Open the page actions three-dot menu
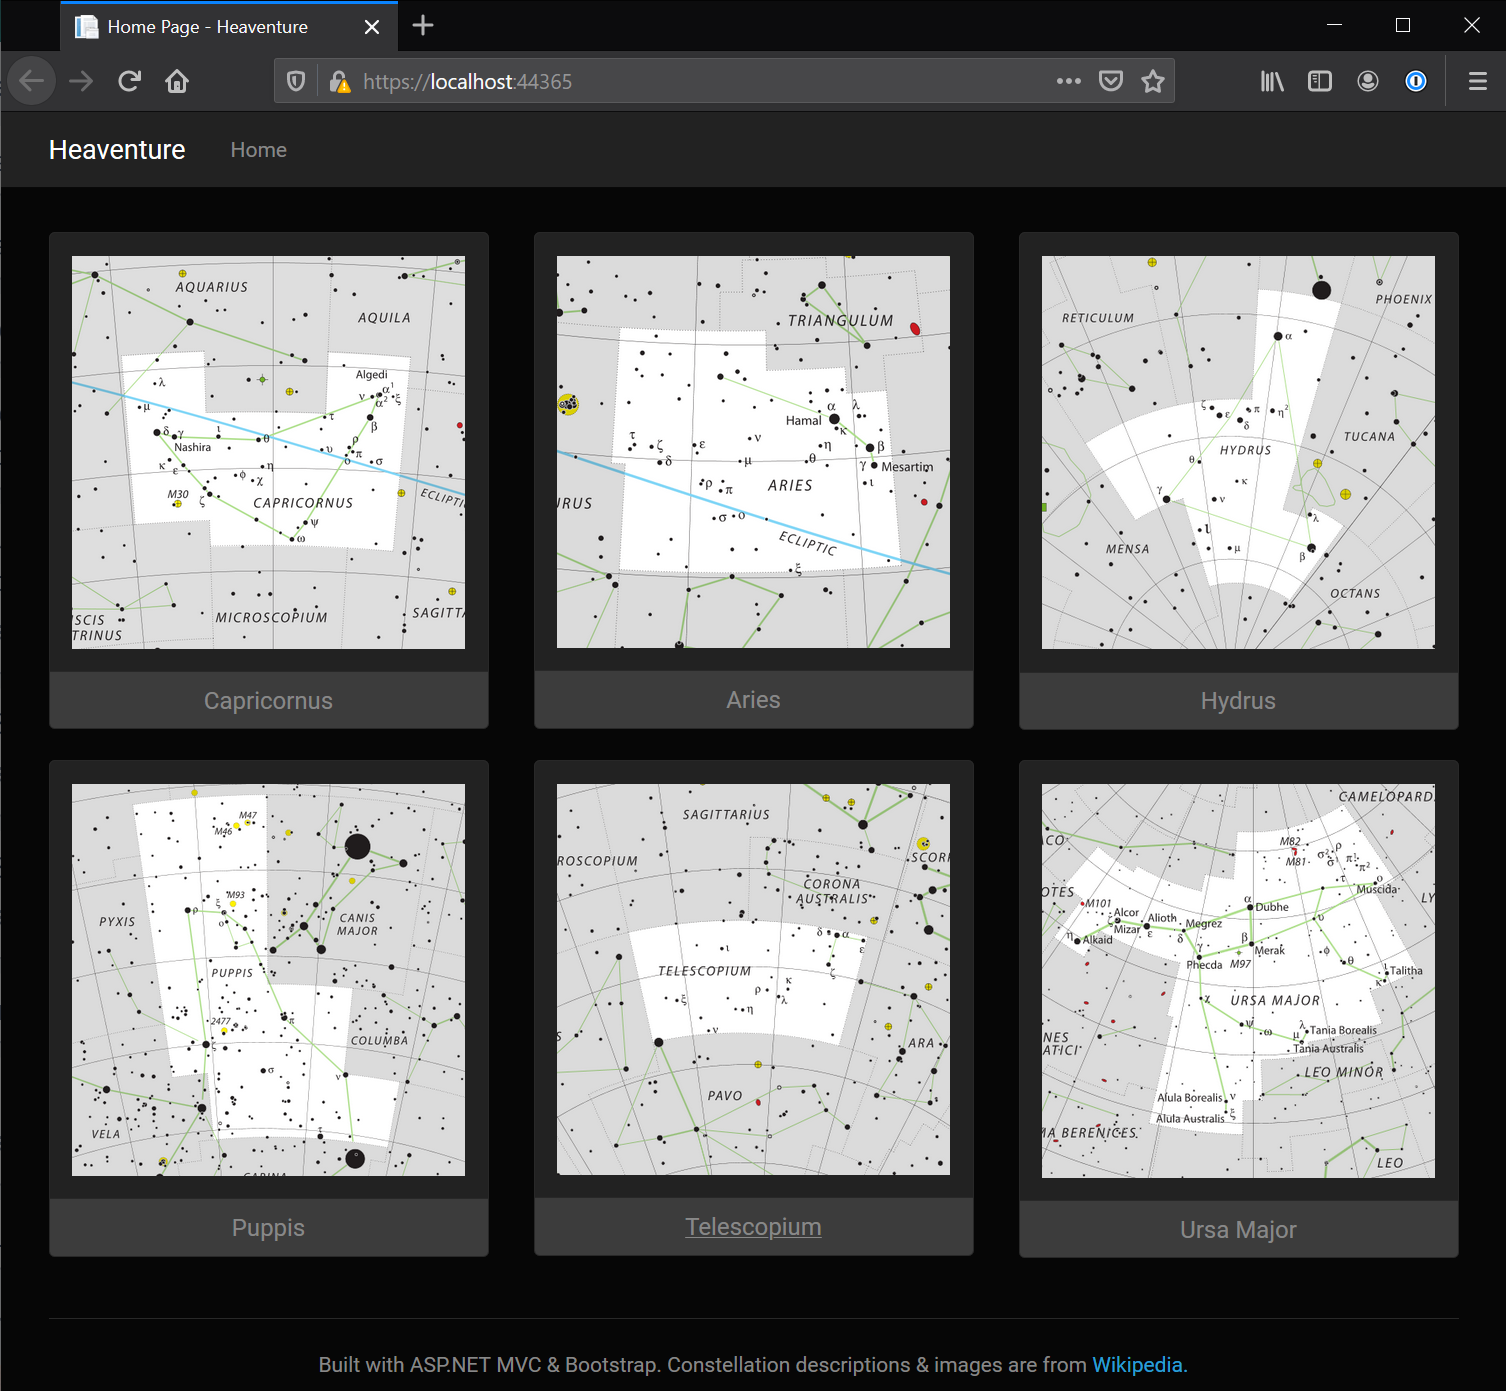This screenshot has width=1506, height=1391. tap(1068, 81)
